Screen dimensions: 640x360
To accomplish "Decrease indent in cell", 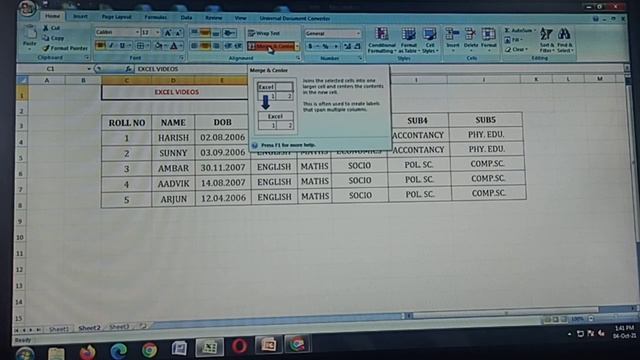I will (228, 46).
